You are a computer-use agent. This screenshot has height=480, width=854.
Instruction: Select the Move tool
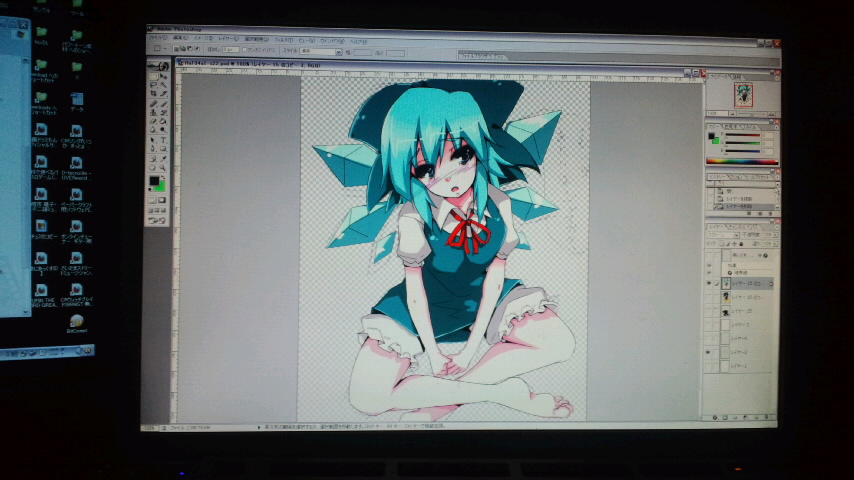(164, 76)
